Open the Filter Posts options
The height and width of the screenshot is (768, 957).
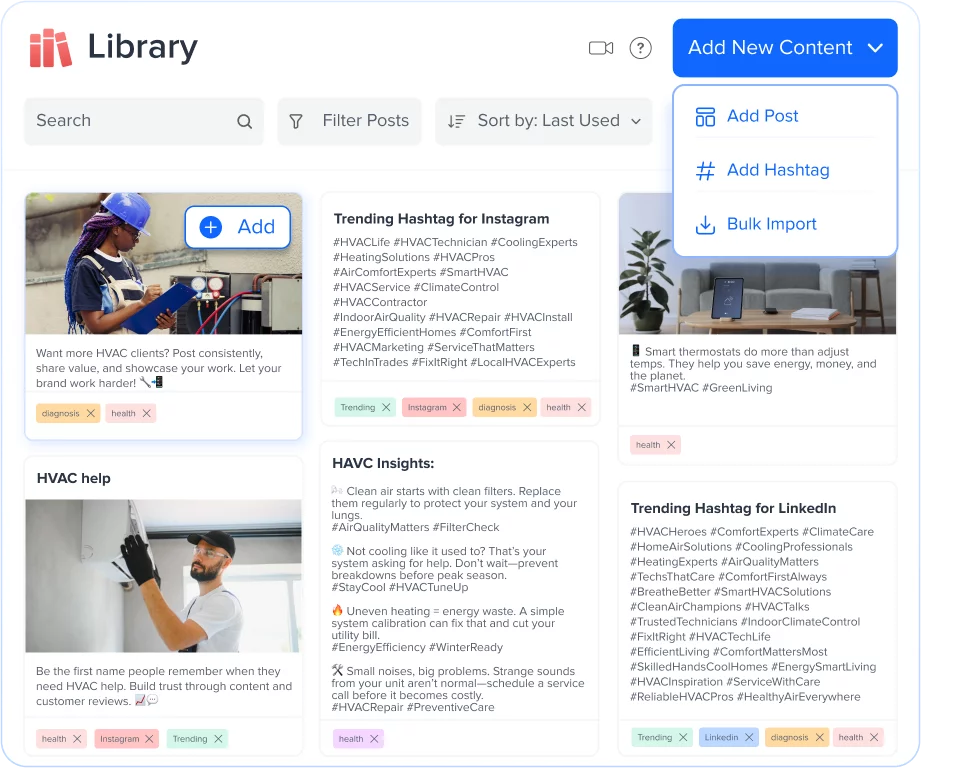point(349,121)
